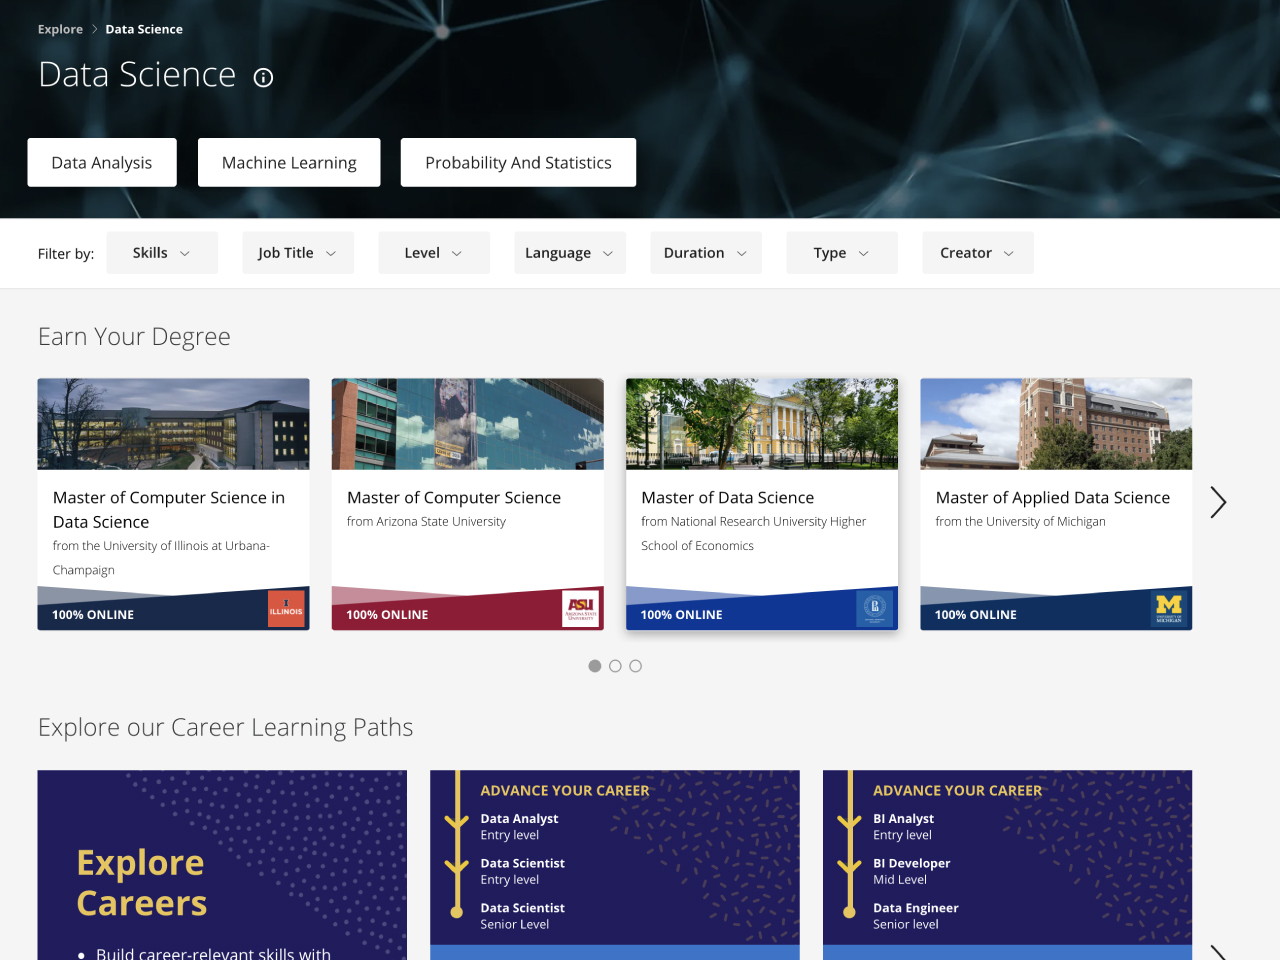Click 100% ONLINE label on Michigan card
The width and height of the screenshot is (1280, 960).
pos(975,615)
